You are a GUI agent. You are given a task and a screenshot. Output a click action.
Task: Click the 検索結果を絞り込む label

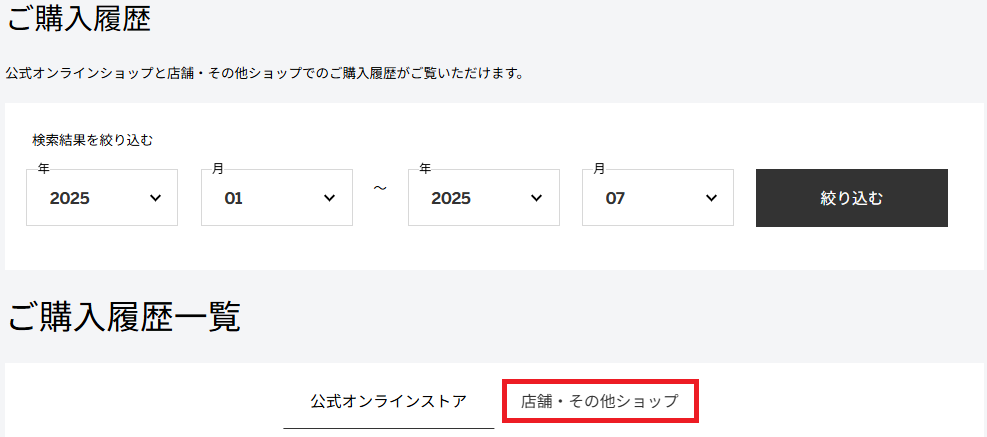pyautogui.click(x=93, y=140)
